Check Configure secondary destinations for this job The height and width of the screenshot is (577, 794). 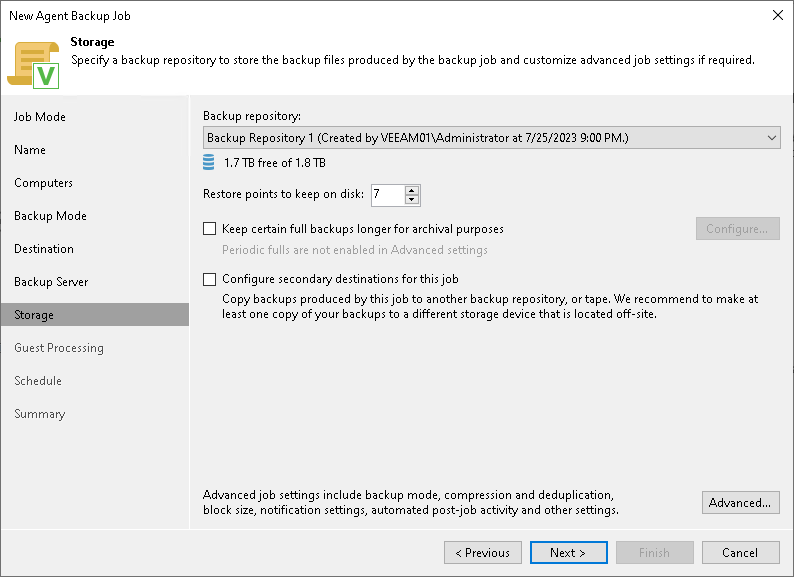pyautogui.click(x=210, y=279)
